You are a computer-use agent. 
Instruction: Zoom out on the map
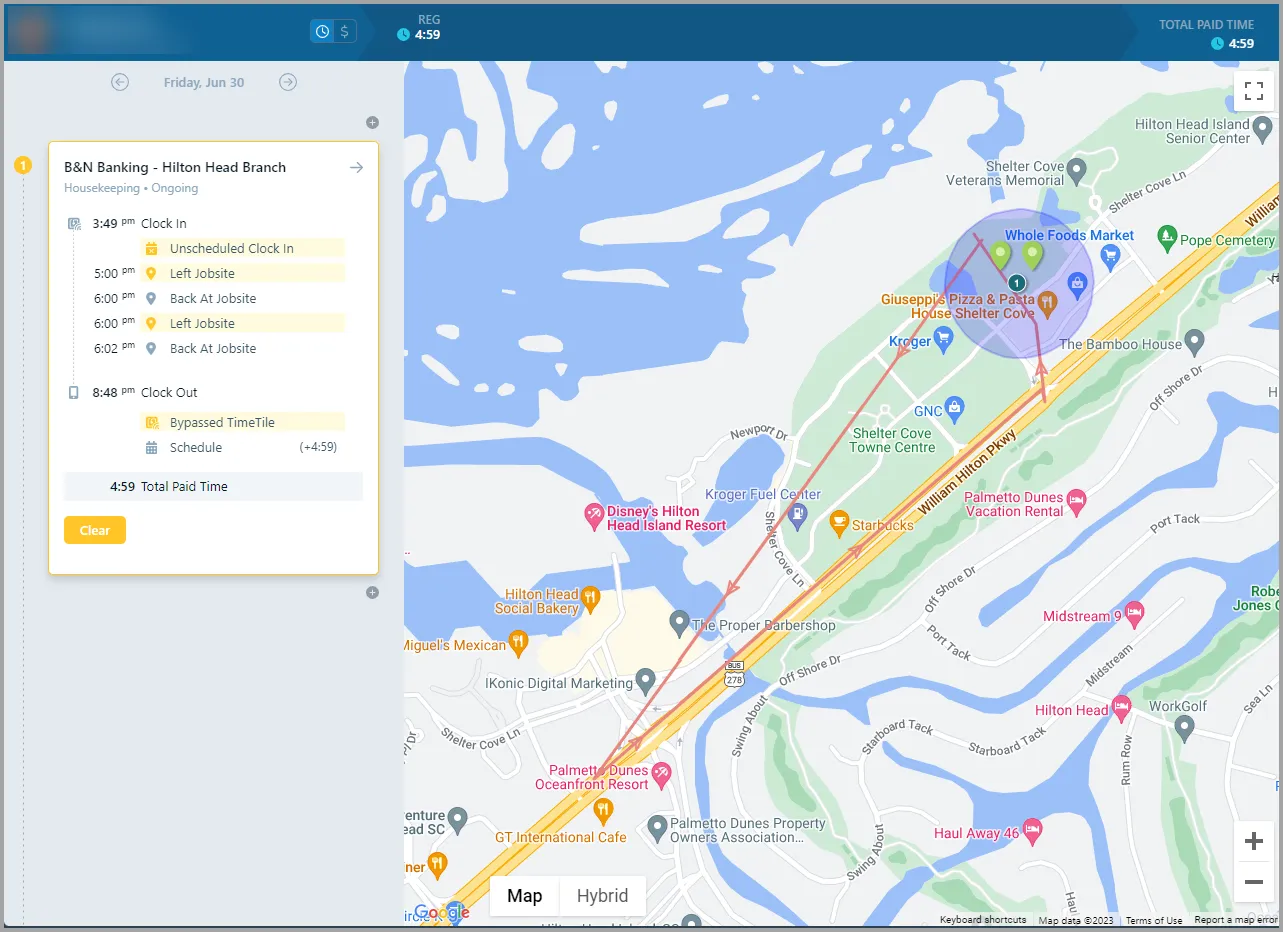(1254, 882)
